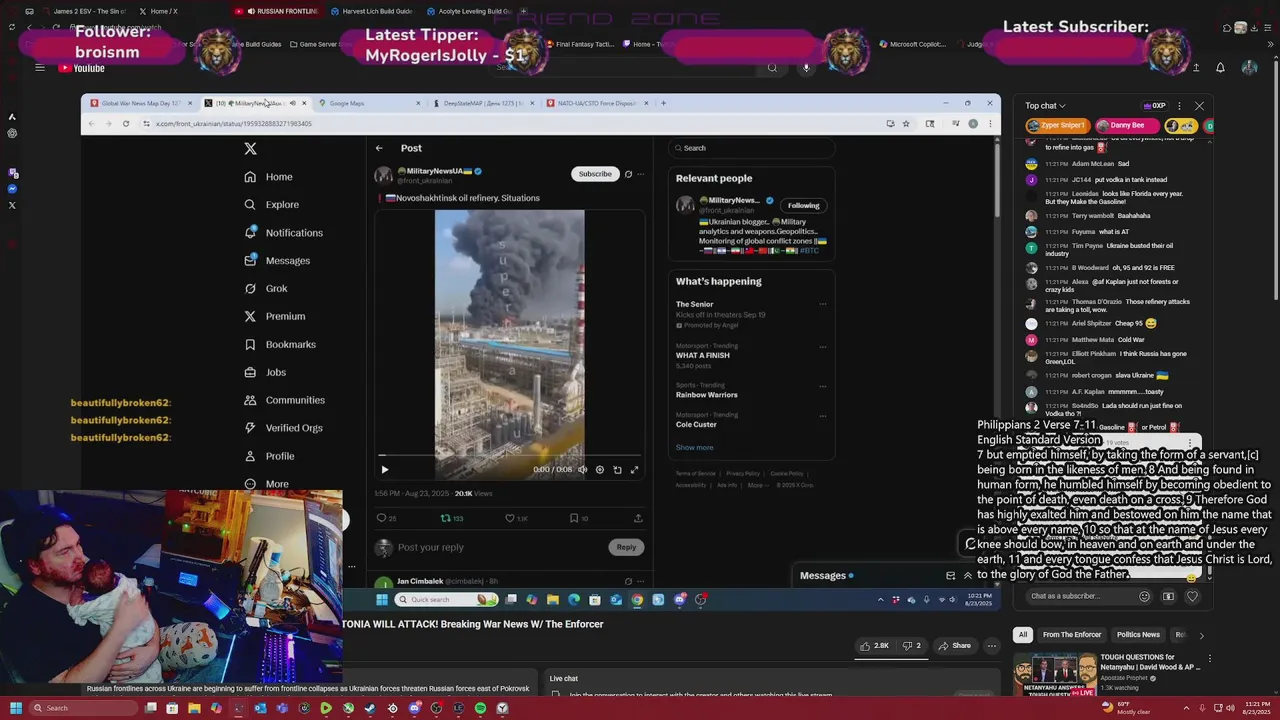Bookmark the page with the star icon

click(906, 124)
